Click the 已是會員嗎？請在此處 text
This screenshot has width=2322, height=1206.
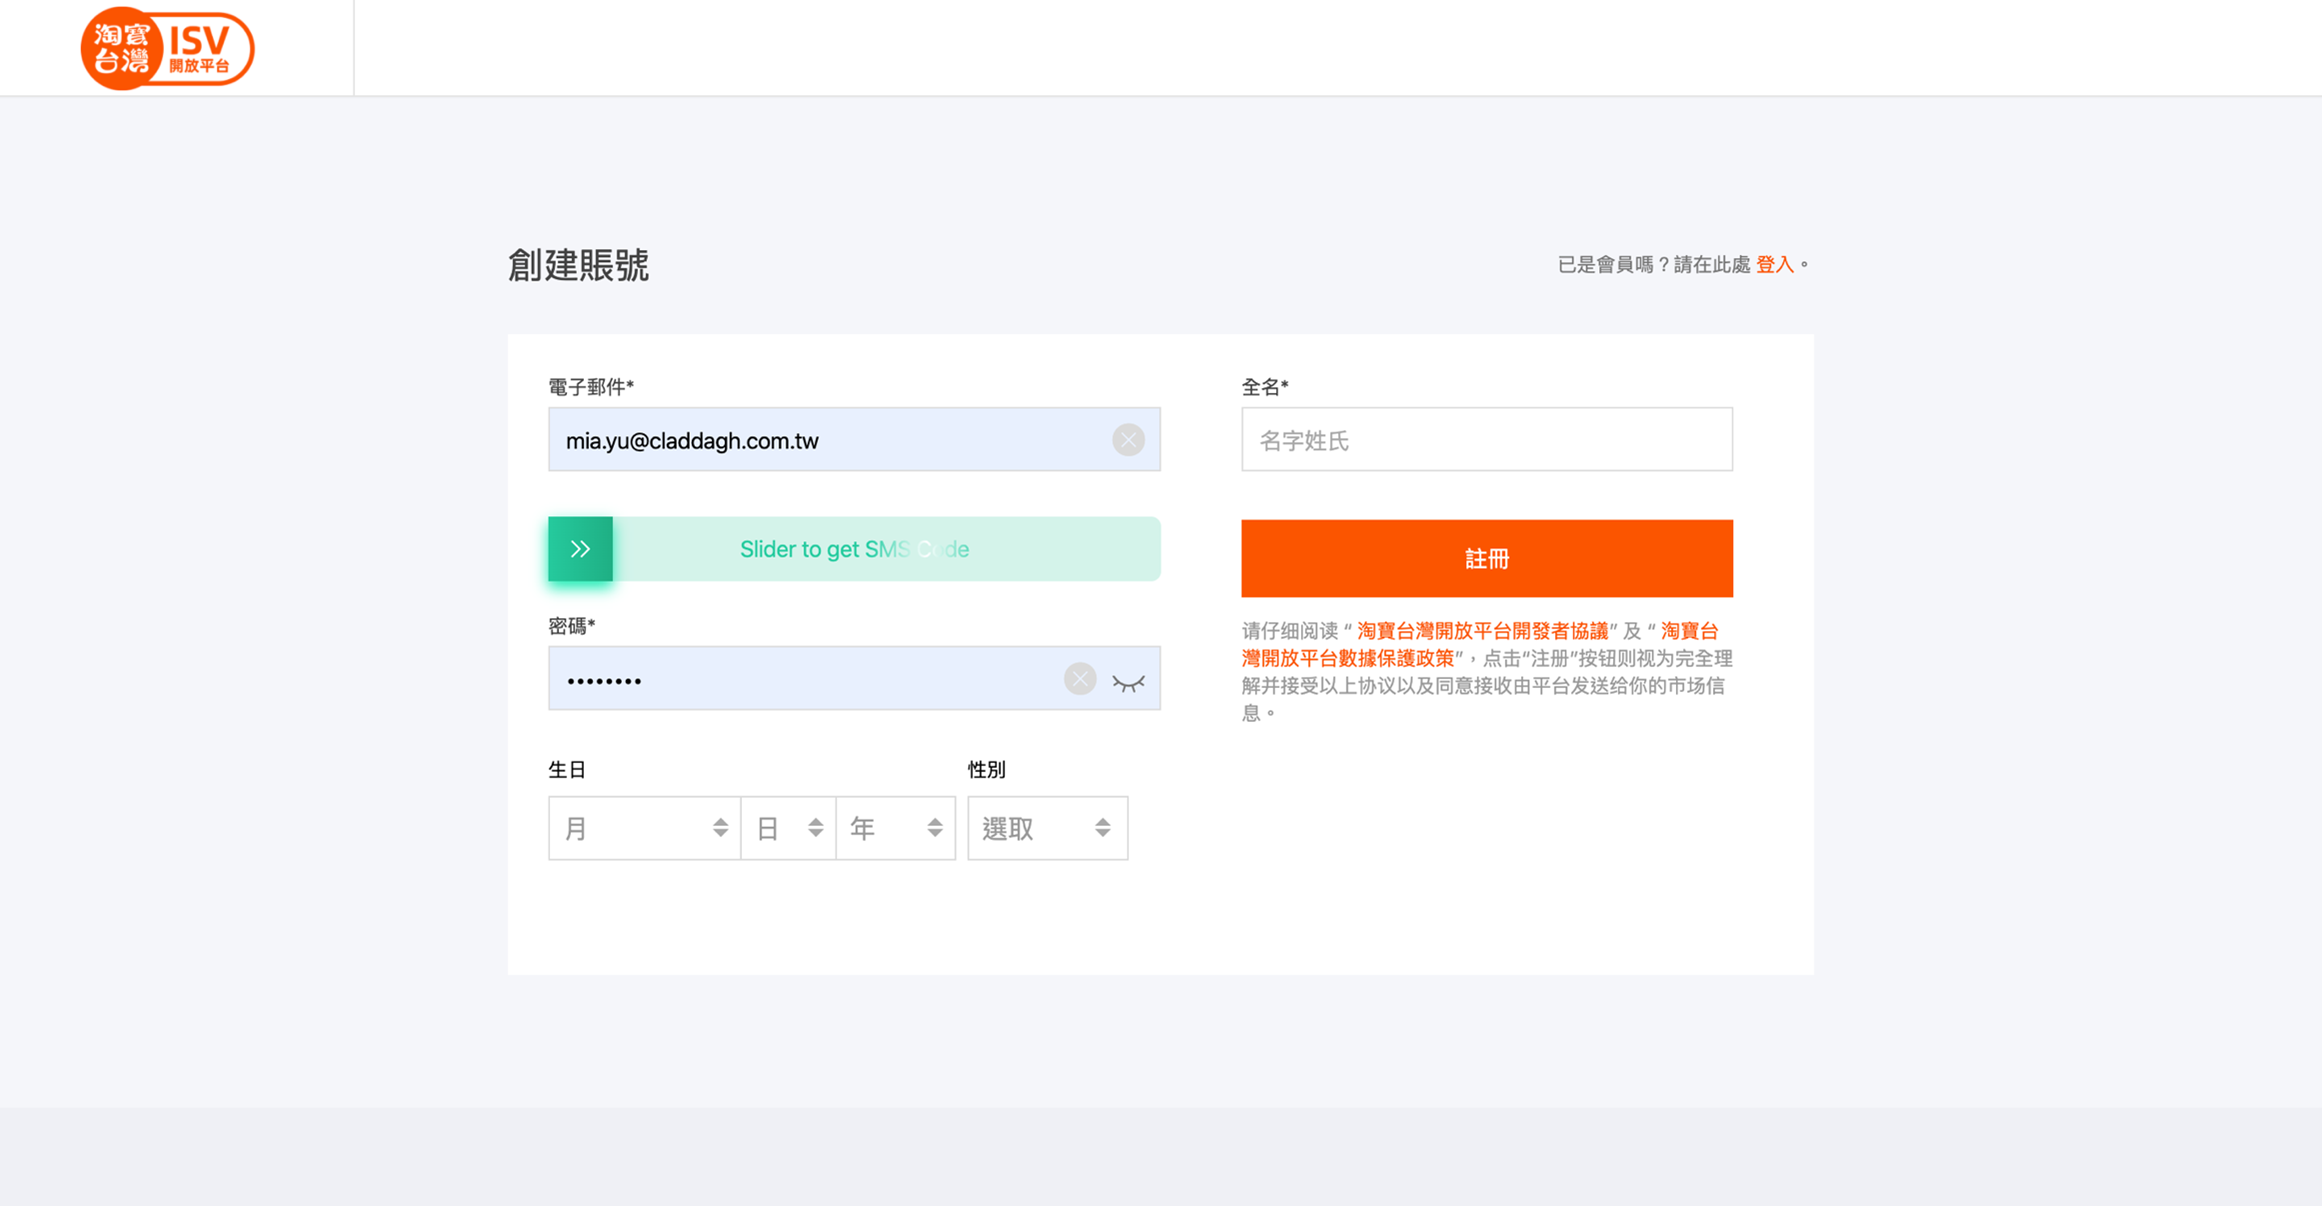click(1654, 264)
